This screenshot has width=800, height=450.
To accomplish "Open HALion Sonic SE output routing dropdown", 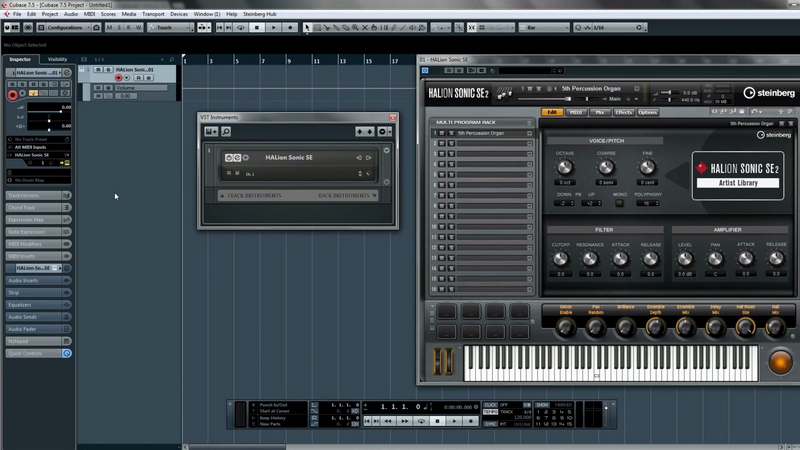I will 39,155.
